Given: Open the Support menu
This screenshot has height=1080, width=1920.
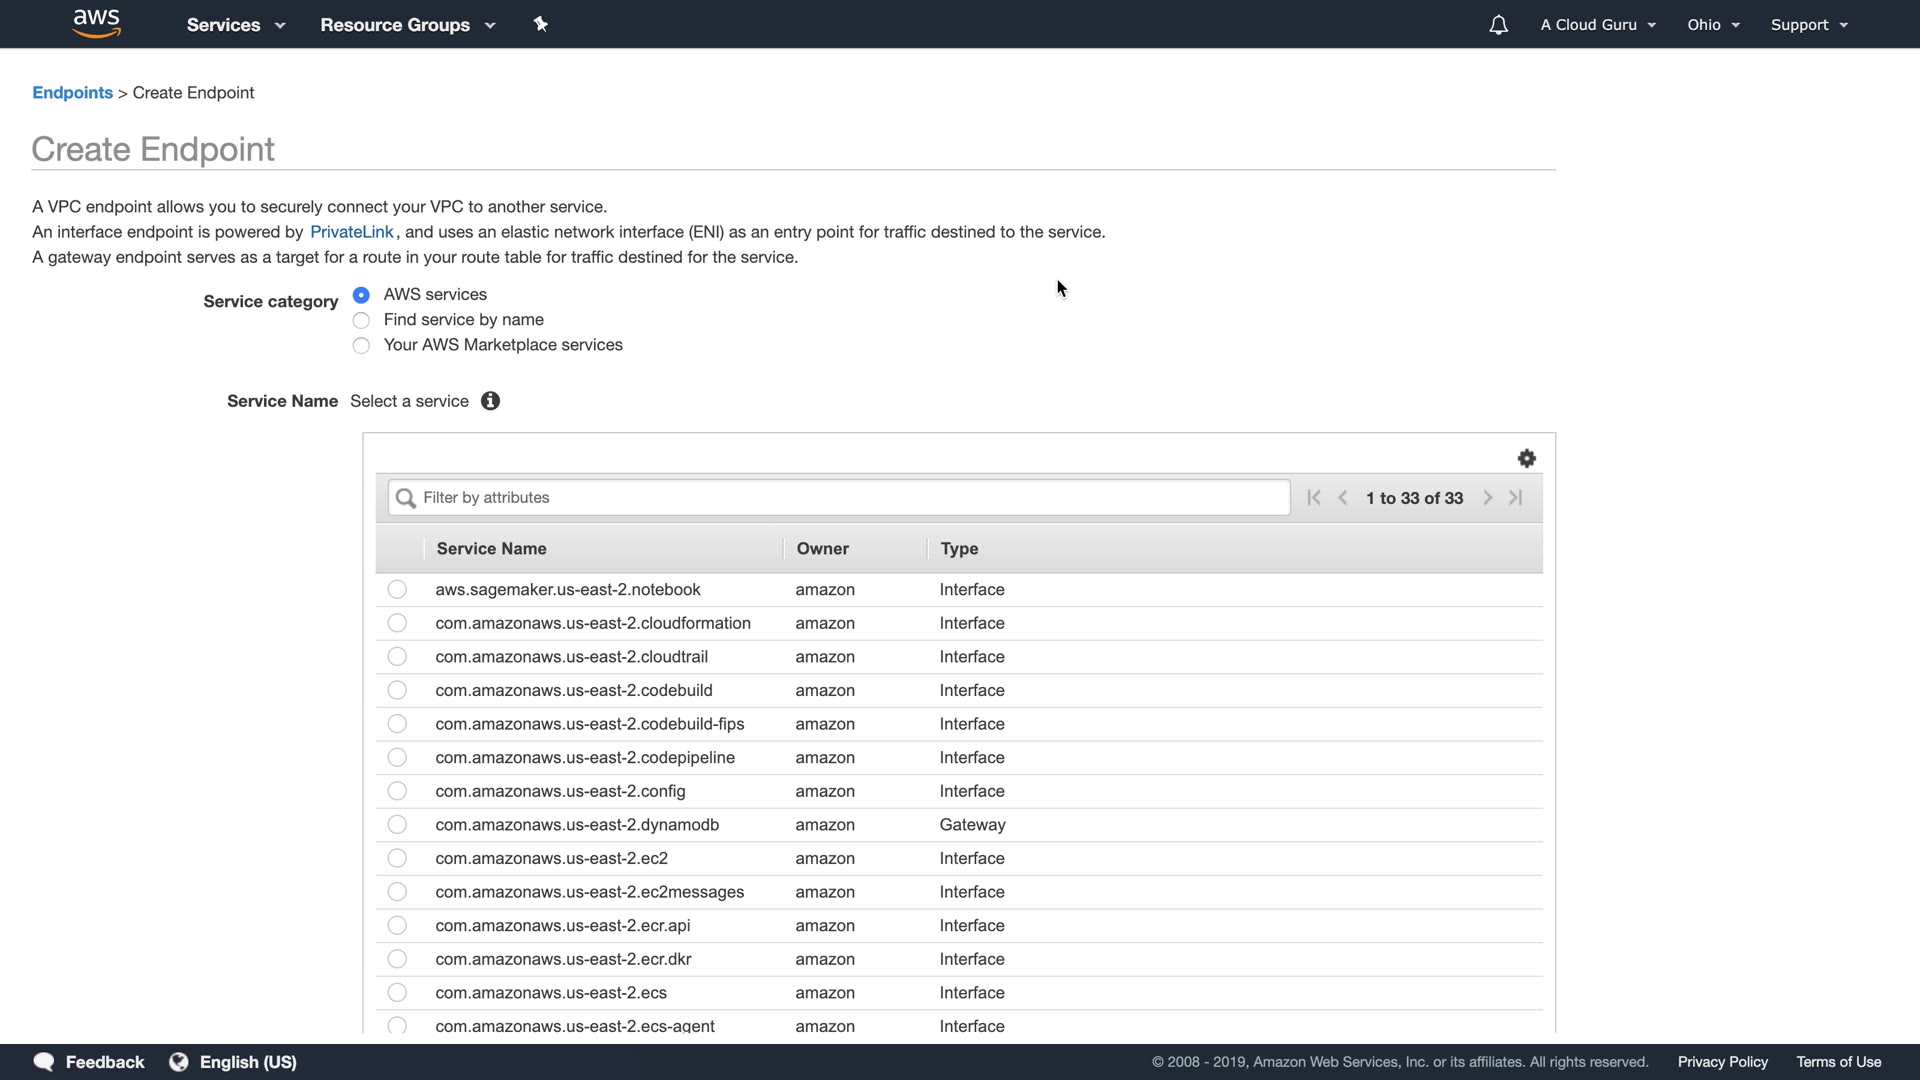Looking at the screenshot, I should [1808, 25].
